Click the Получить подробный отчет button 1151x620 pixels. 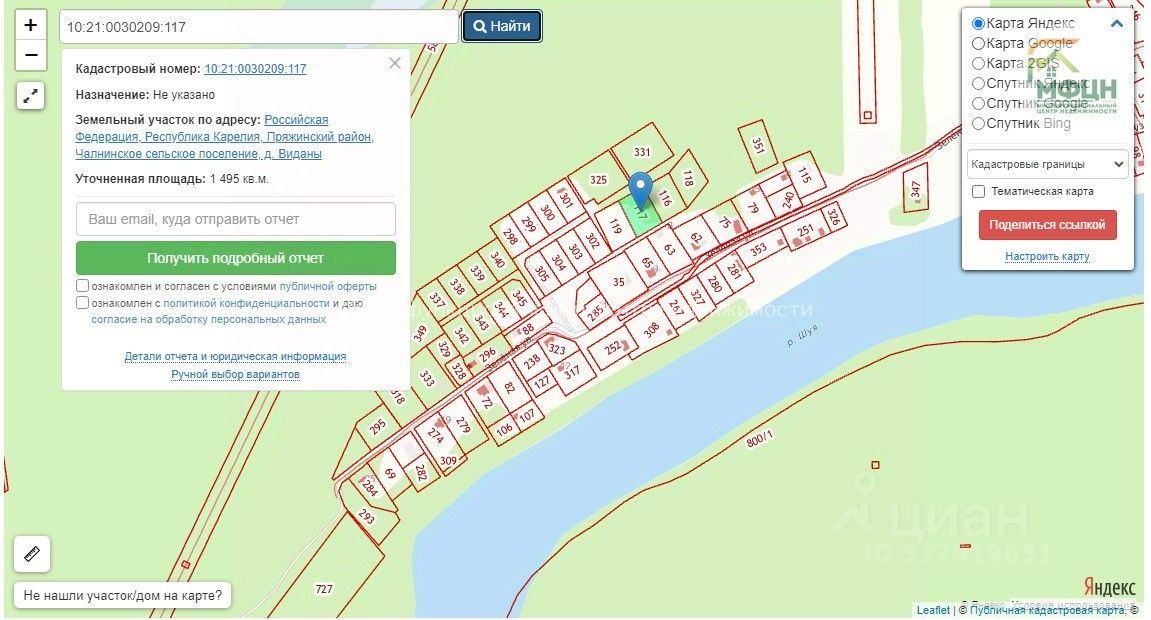(236, 258)
